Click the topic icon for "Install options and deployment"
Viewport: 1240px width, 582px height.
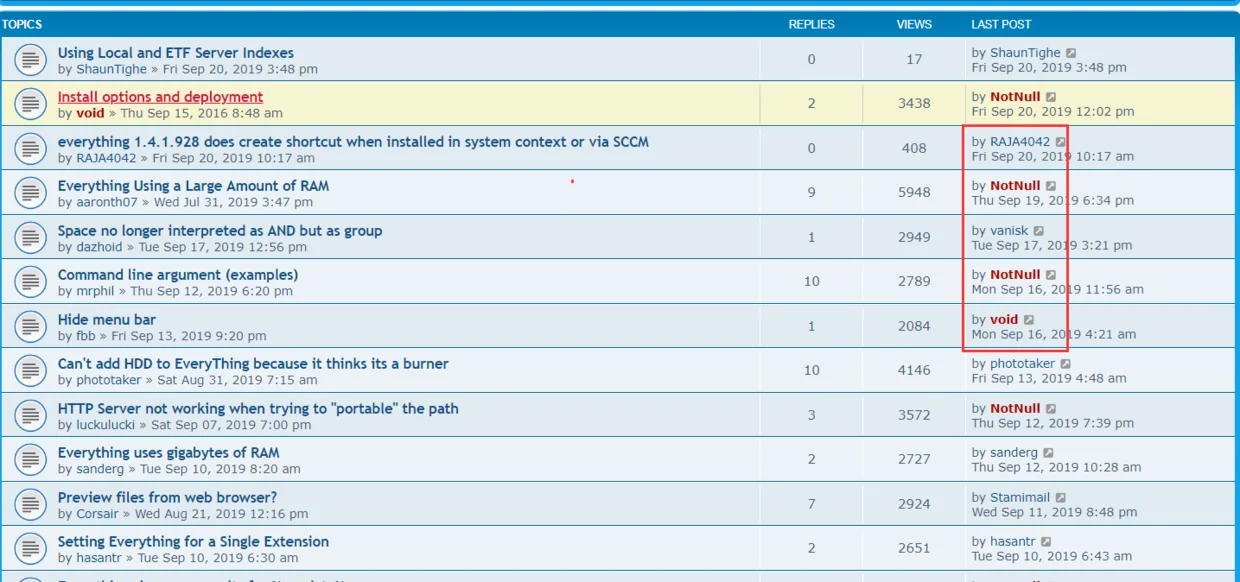pos(31,104)
